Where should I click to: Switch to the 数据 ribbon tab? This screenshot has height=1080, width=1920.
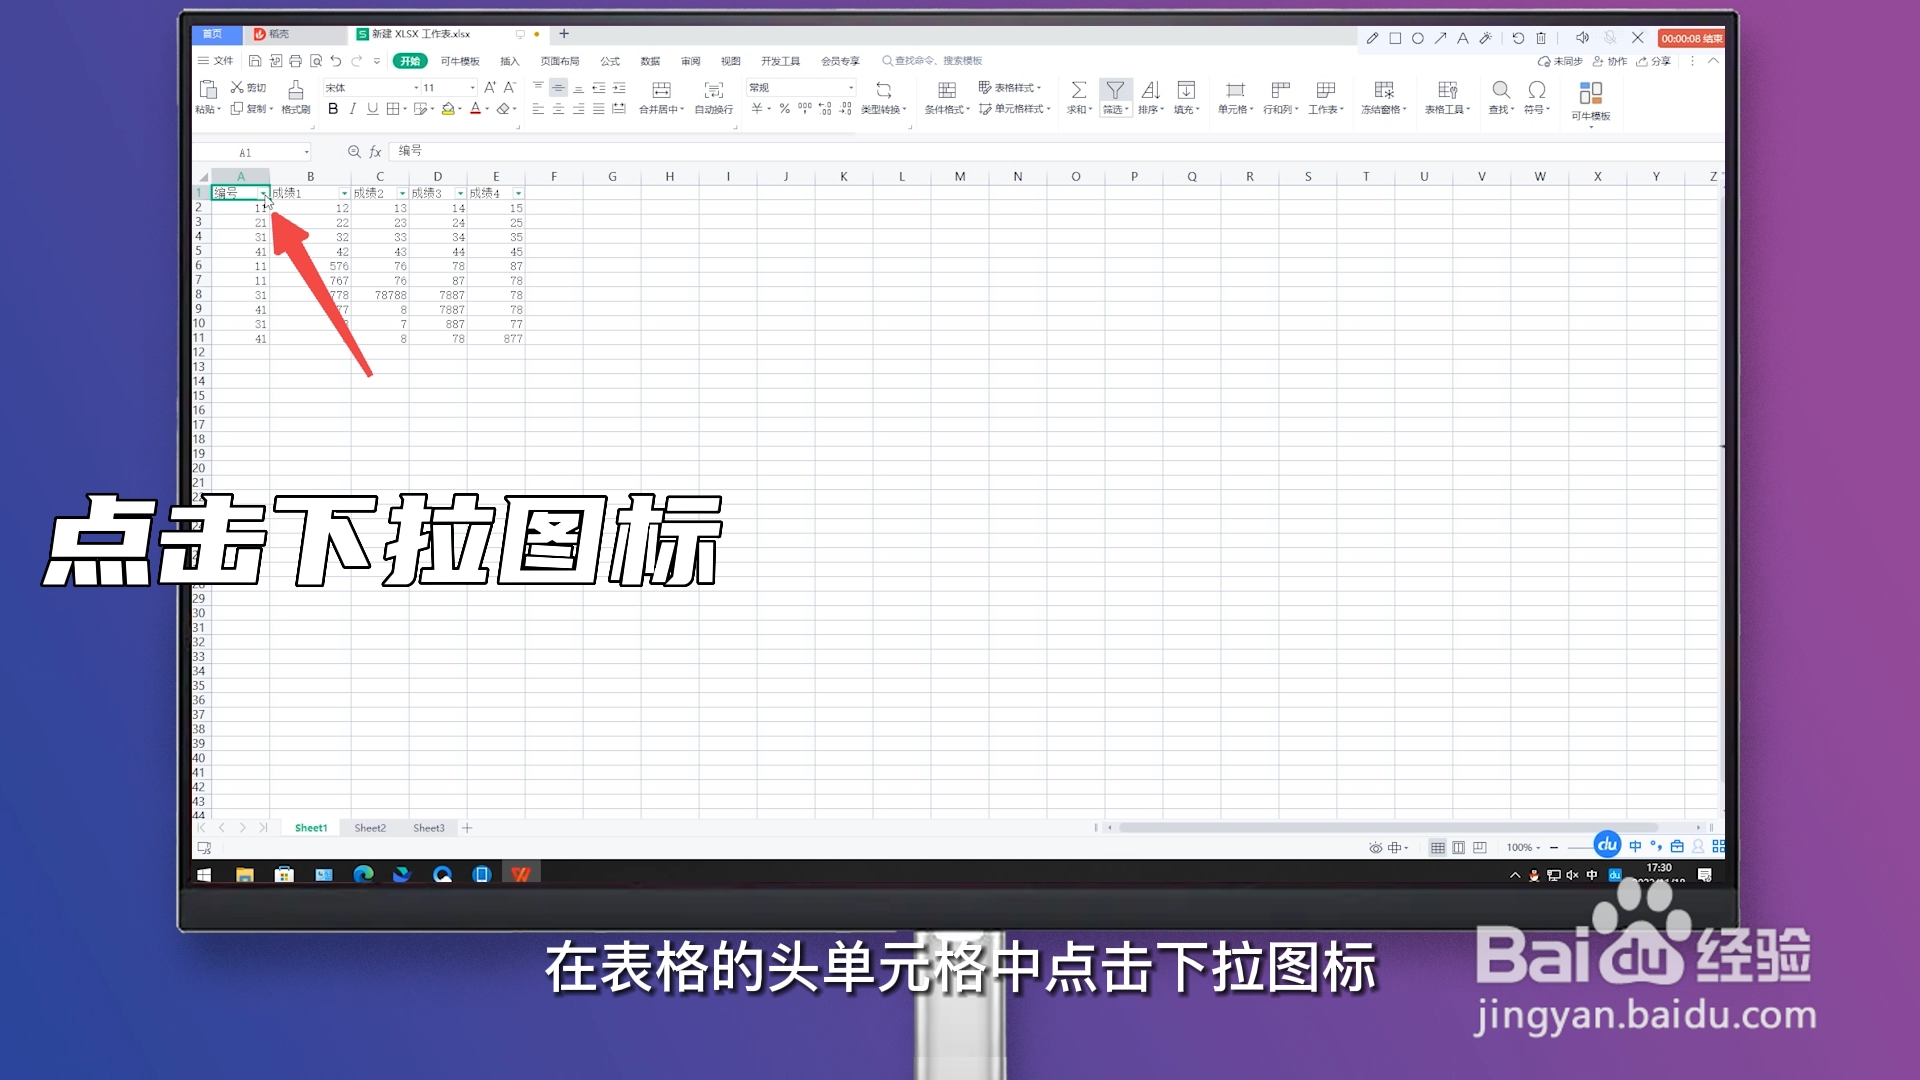pyautogui.click(x=649, y=61)
